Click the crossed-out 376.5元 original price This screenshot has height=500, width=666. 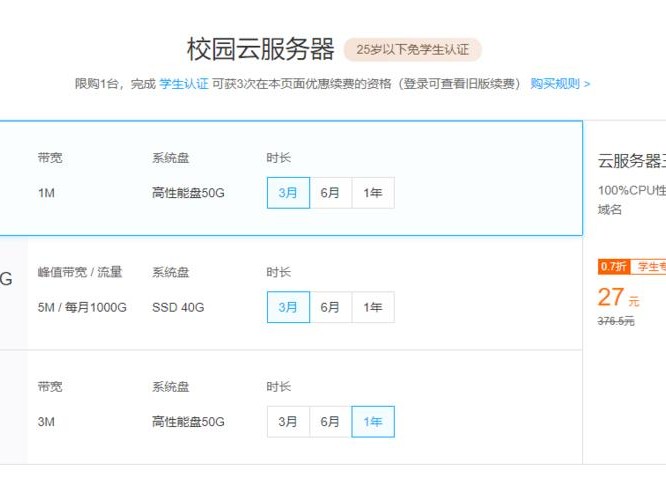point(616,321)
